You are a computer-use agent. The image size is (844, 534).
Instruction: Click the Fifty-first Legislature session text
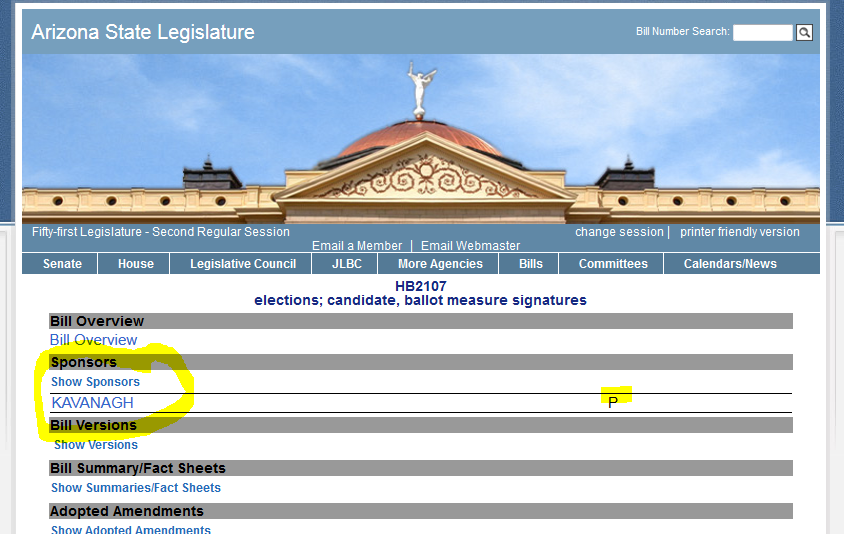[x=160, y=232]
